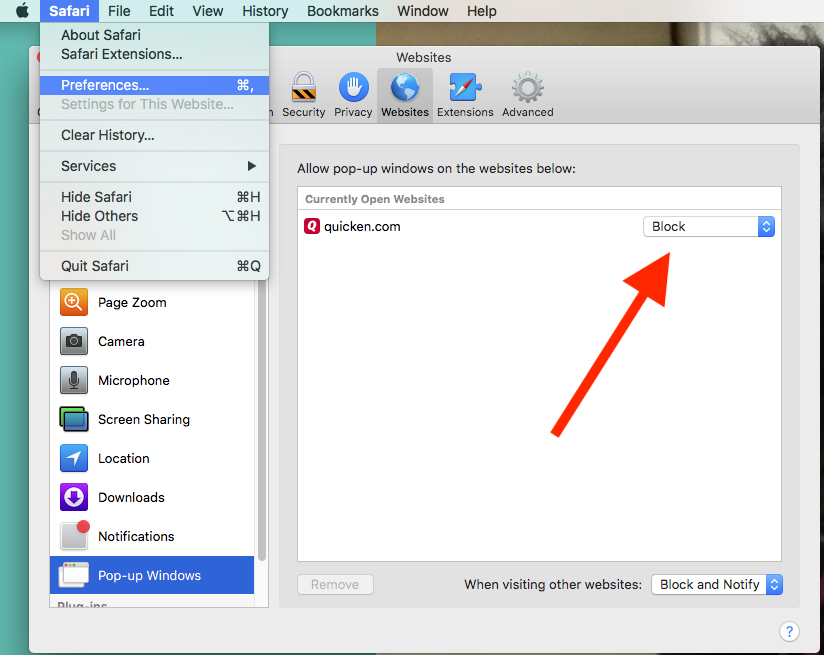This screenshot has width=824, height=655.
Task: Choose Preferences… in Safari menu
Action: (154, 85)
